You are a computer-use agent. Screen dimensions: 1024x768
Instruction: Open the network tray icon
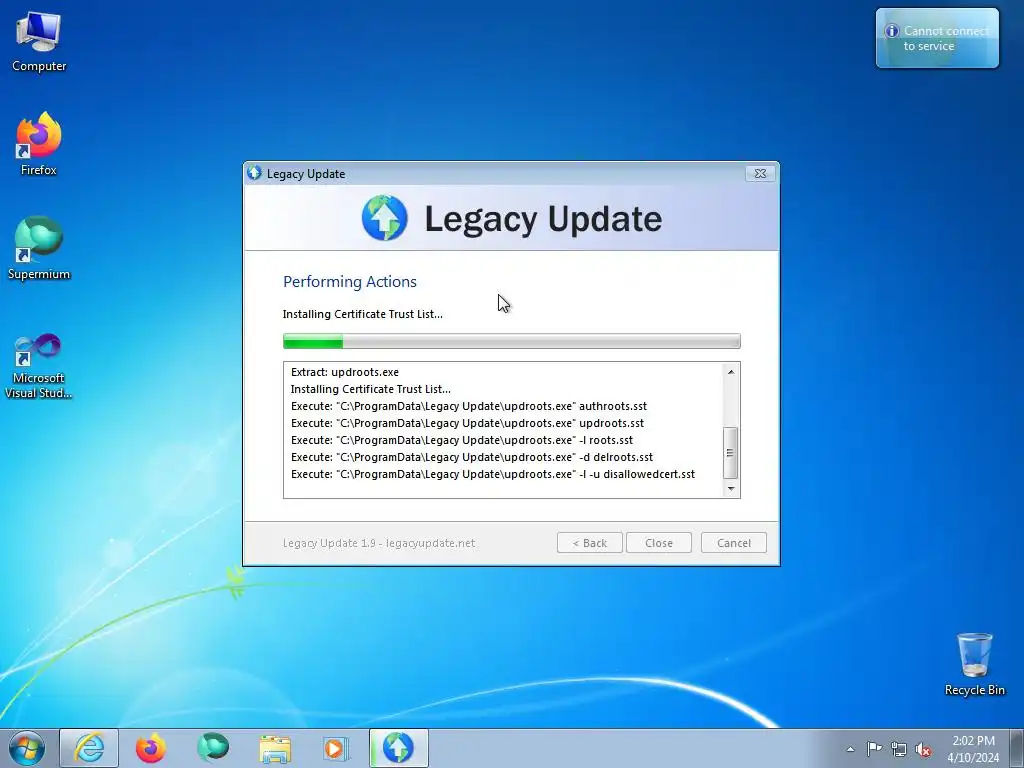pyautogui.click(x=899, y=749)
